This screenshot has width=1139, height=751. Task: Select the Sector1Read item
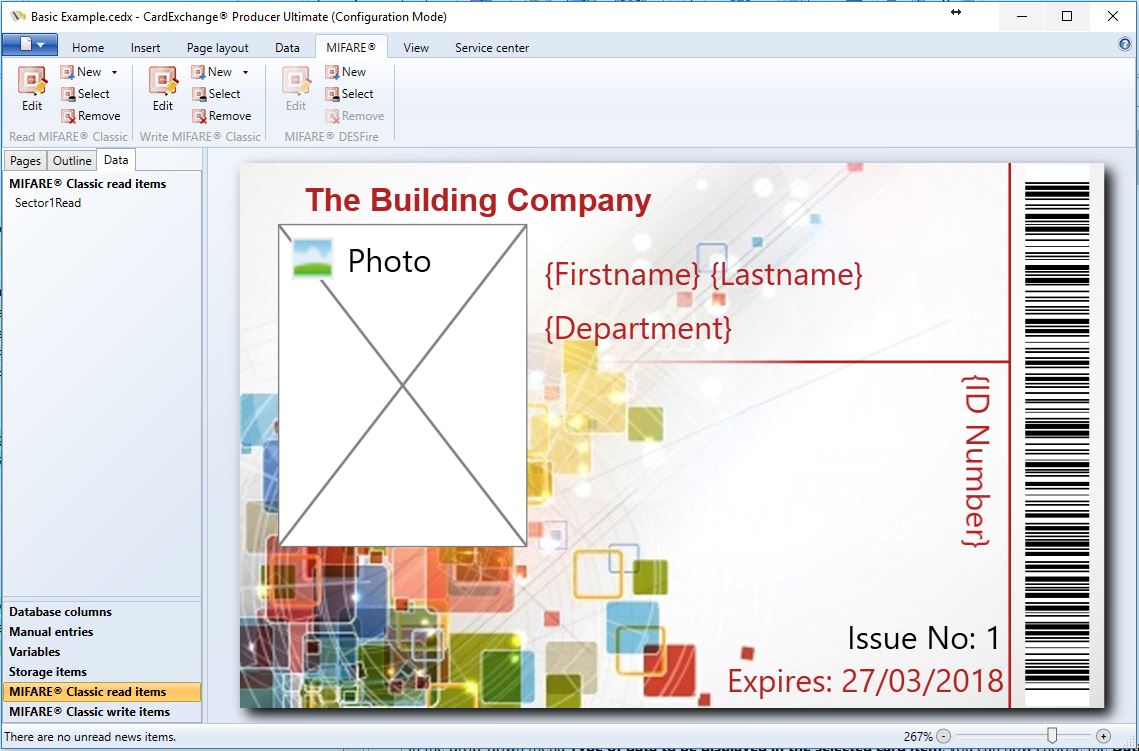click(x=48, y=203)
